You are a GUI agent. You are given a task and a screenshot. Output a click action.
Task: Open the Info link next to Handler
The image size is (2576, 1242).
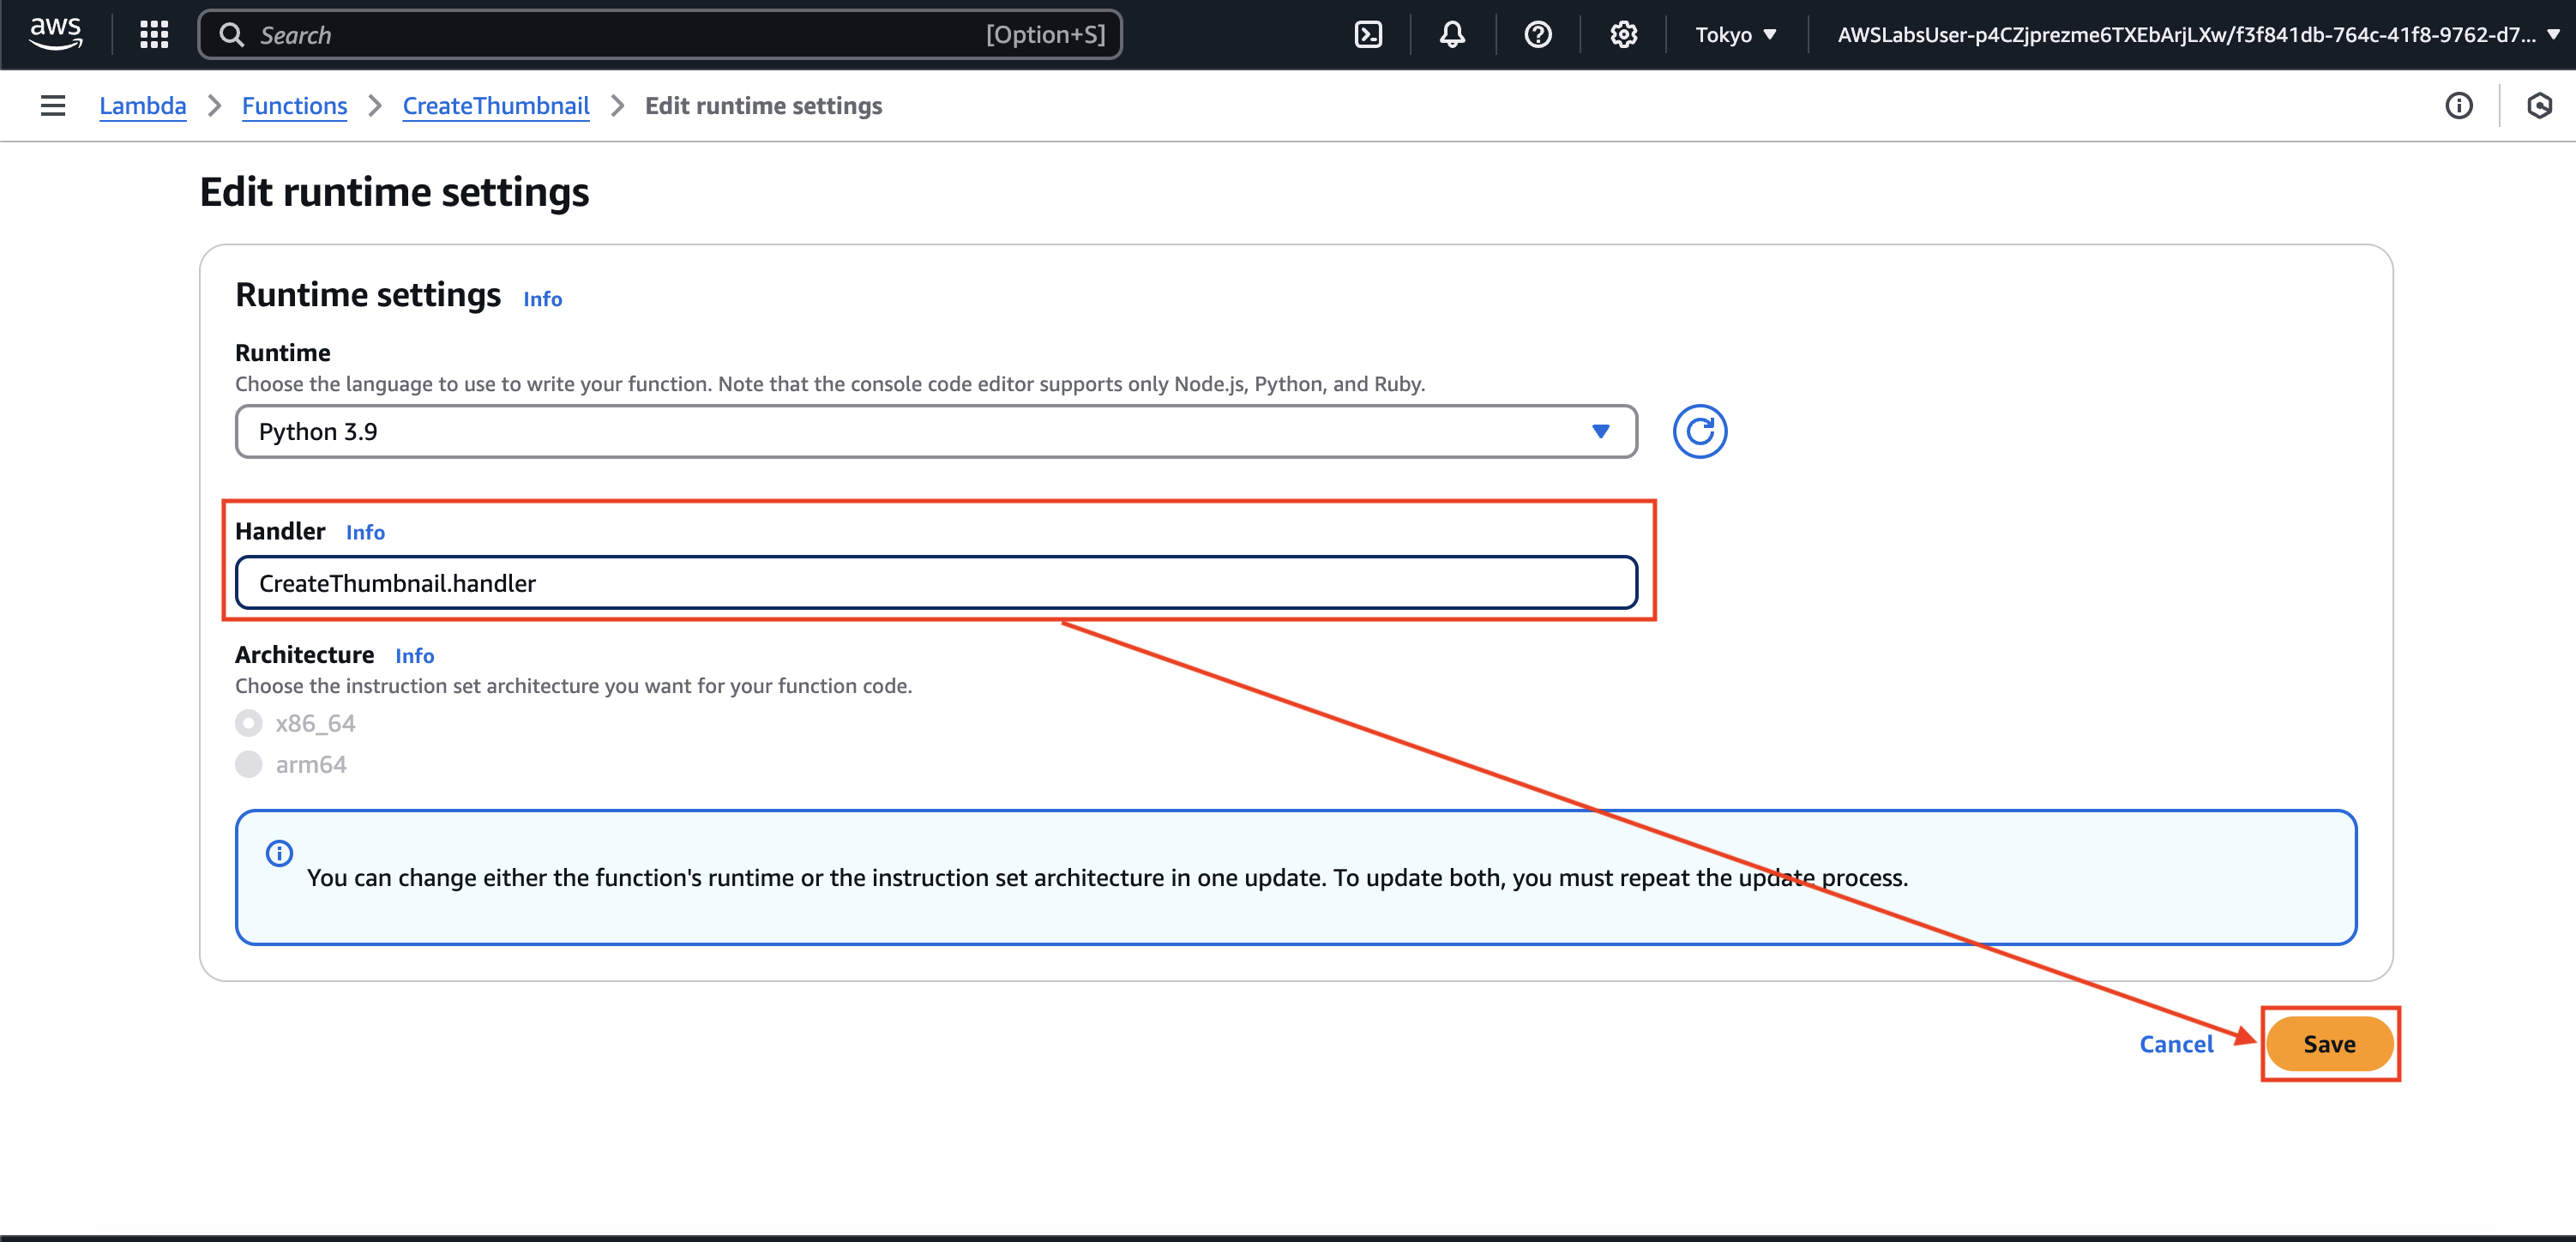click(x=365, y=532)
